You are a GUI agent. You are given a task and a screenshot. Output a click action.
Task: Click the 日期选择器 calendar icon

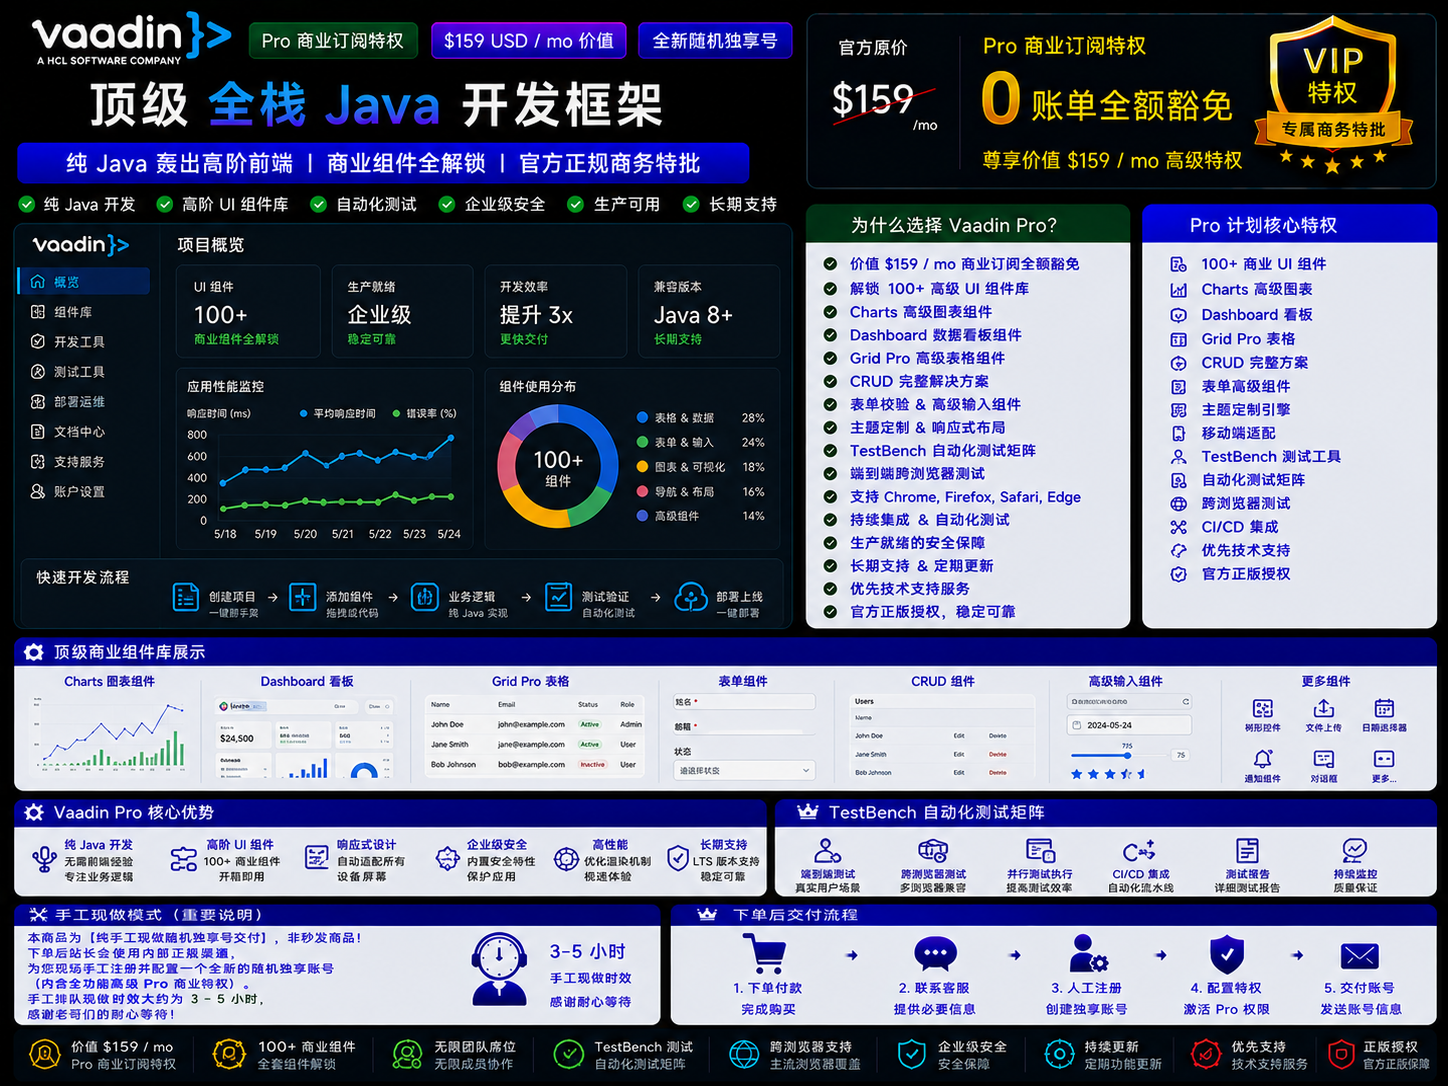1384,708
